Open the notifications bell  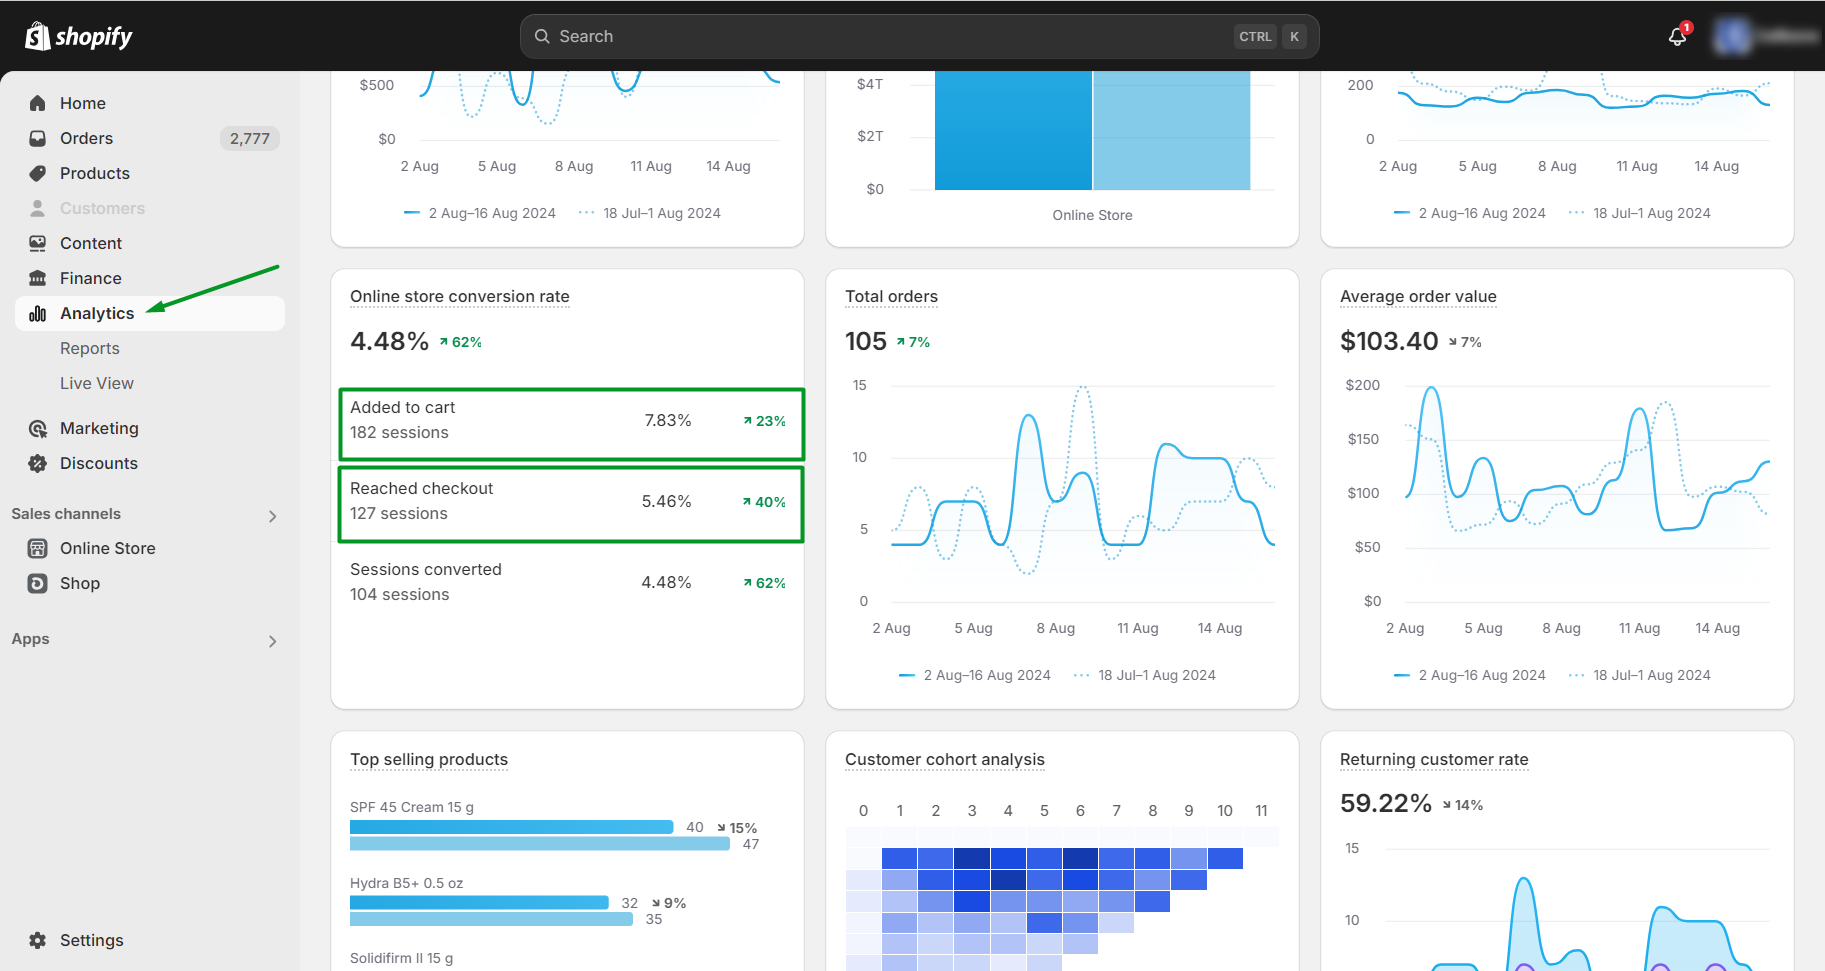[x=1678, y=36]
